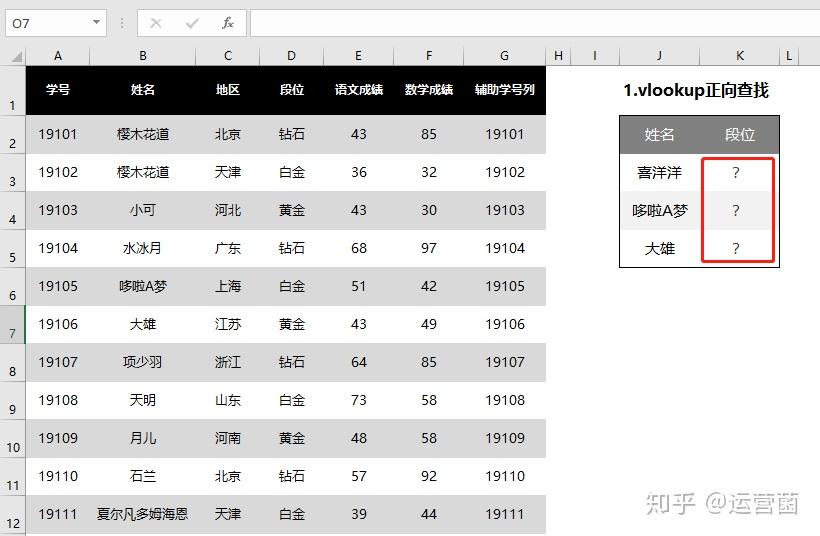This screenshot has height=536, width=820.
Task: Click the name cell 石兰
Action: (142, 476)
